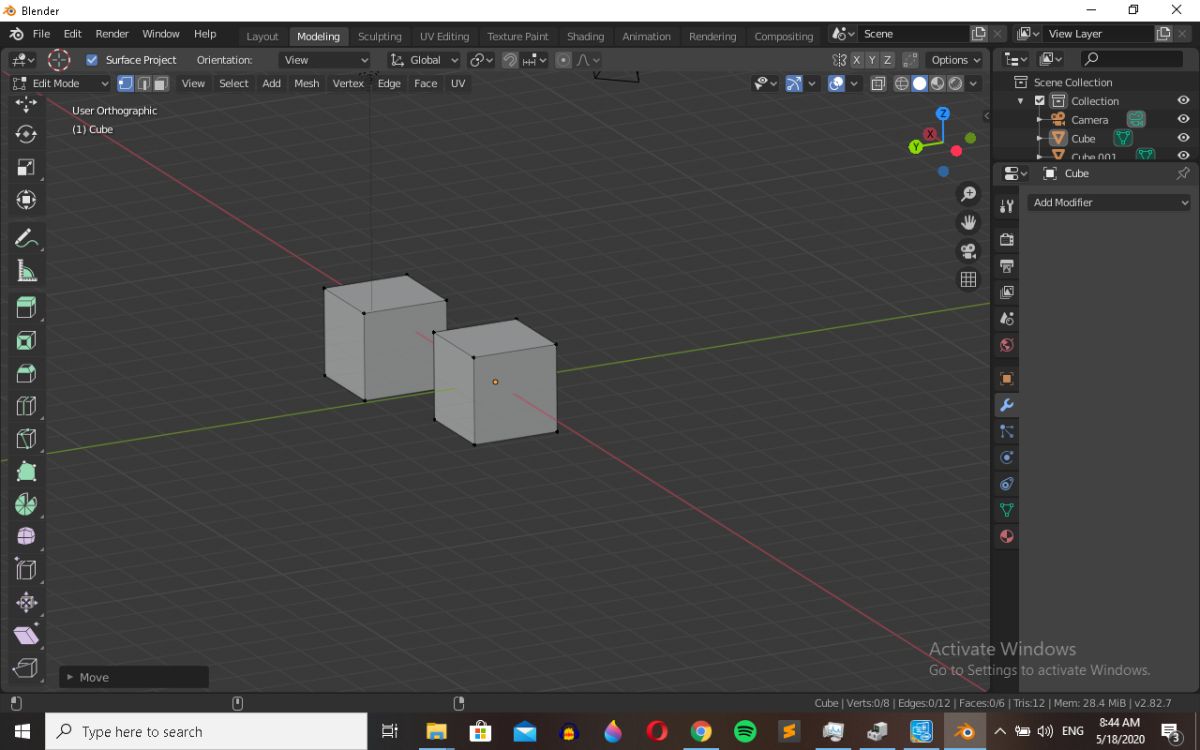Toggle mirror X axis button
The width and height of the screenshot is (1200, 750).
tap(856, 60)
